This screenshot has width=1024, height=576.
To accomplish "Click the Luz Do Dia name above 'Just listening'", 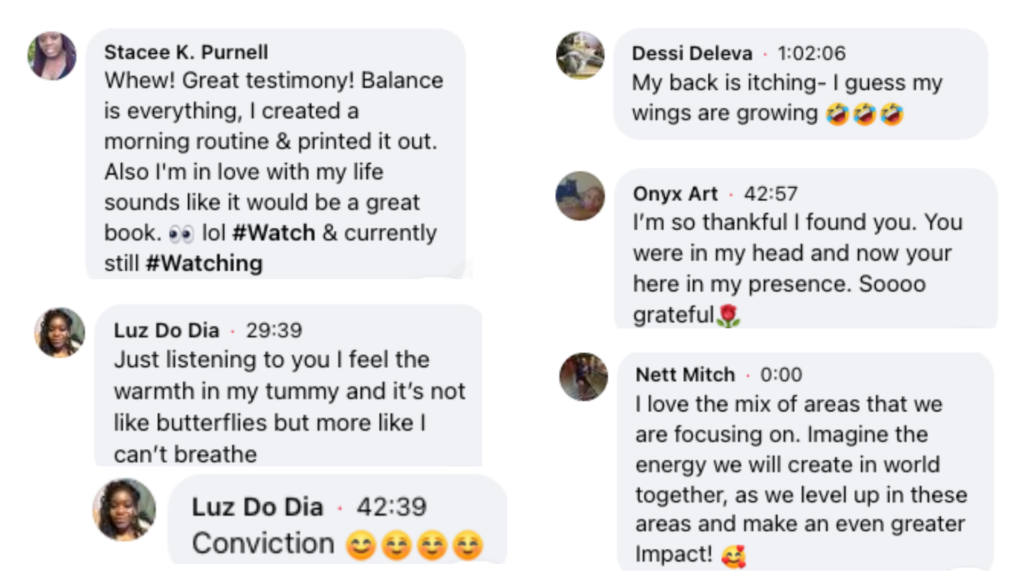I will (x=167, y=330).
